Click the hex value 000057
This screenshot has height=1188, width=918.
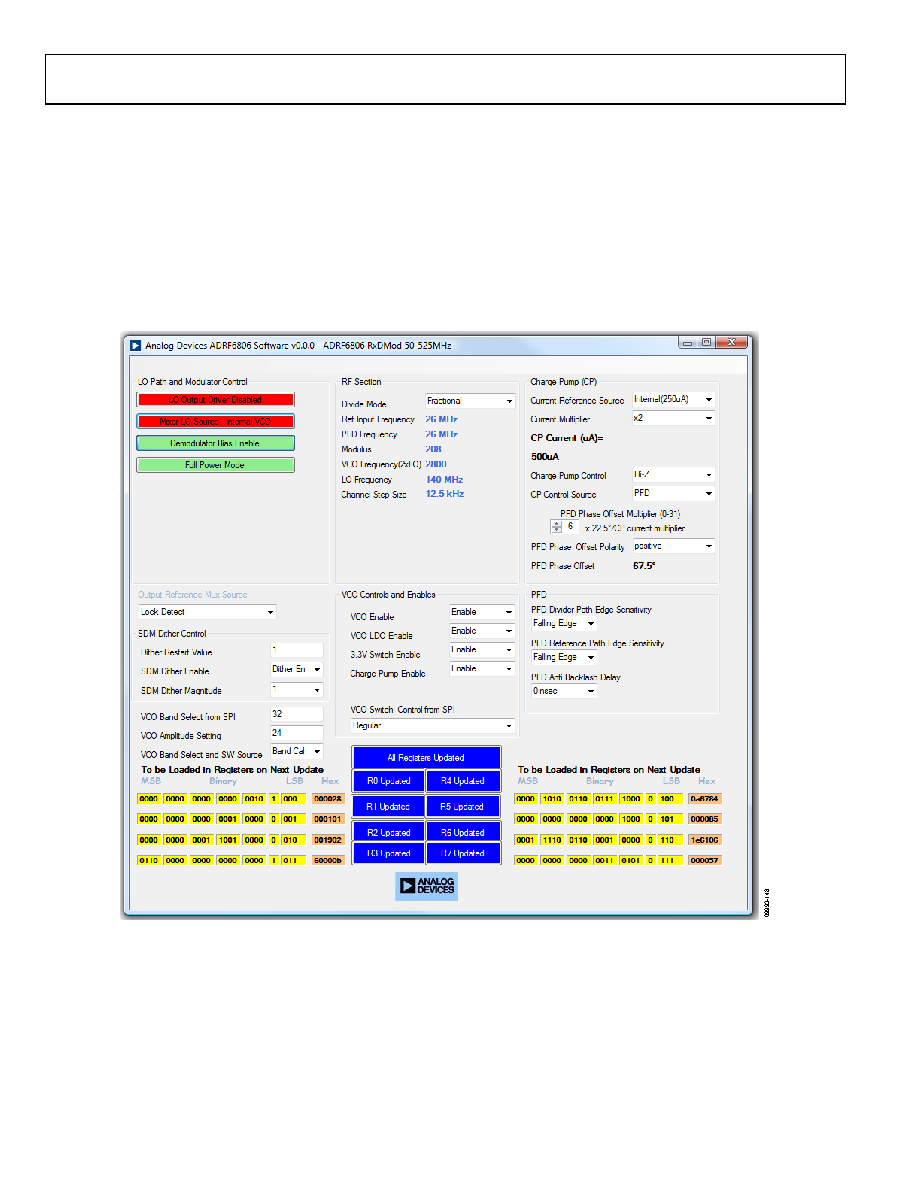click(x=704, y=861)
